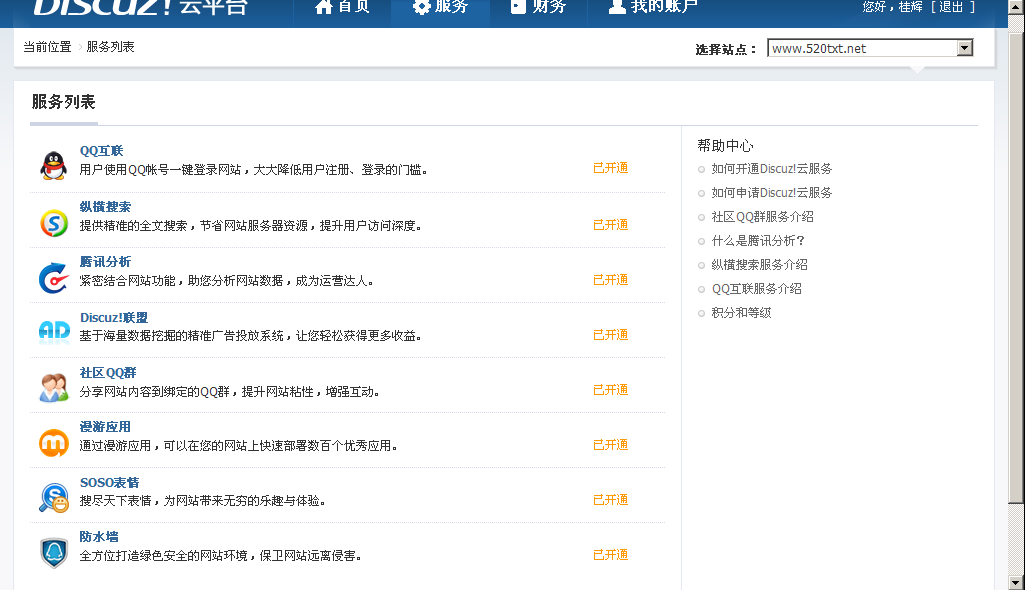Click 已开通 status for SOSO表情
Screen dimensions: 1025x590
click(x=611, y=499)
